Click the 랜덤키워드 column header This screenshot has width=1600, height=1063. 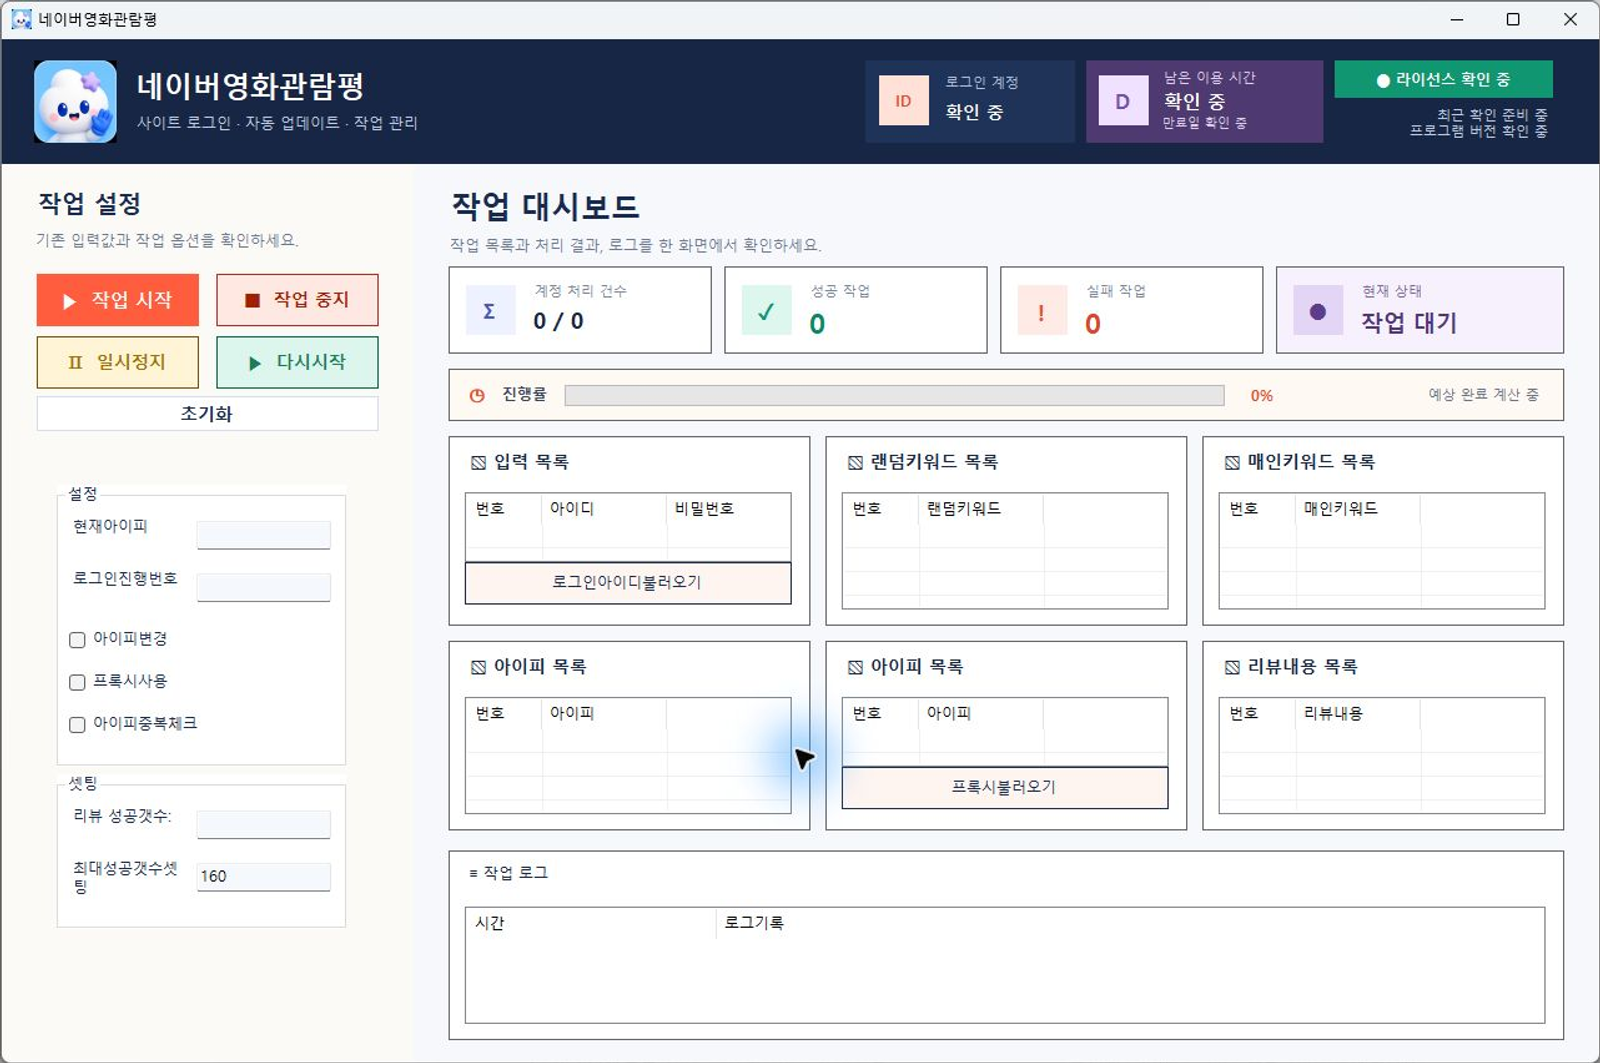(981, 509)
